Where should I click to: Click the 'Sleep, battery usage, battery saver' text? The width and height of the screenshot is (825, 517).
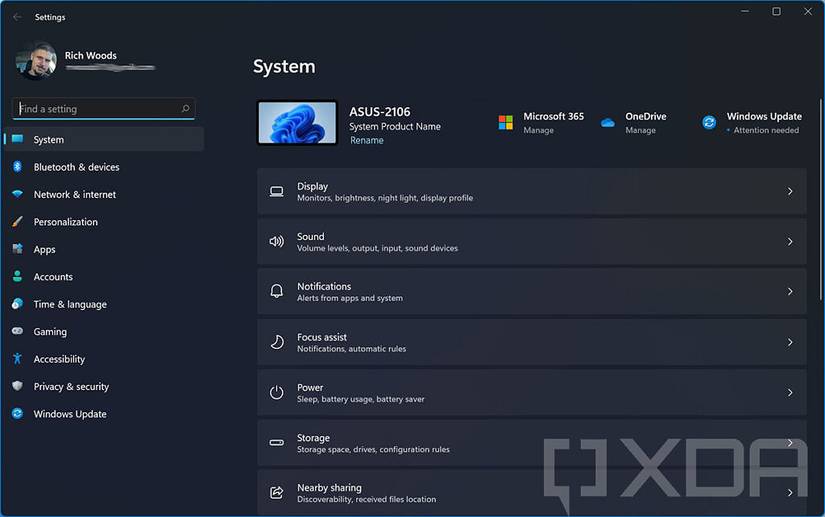[x=360, y=399]
